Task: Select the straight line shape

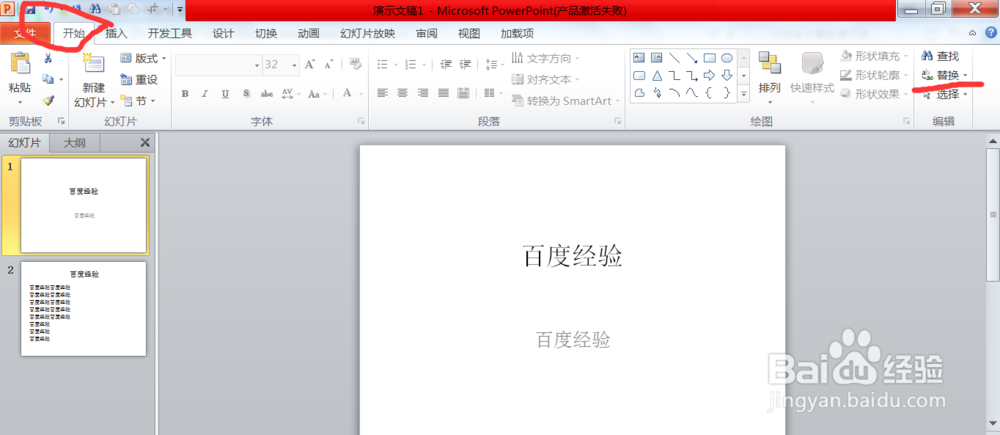Action: pos(675,58)
